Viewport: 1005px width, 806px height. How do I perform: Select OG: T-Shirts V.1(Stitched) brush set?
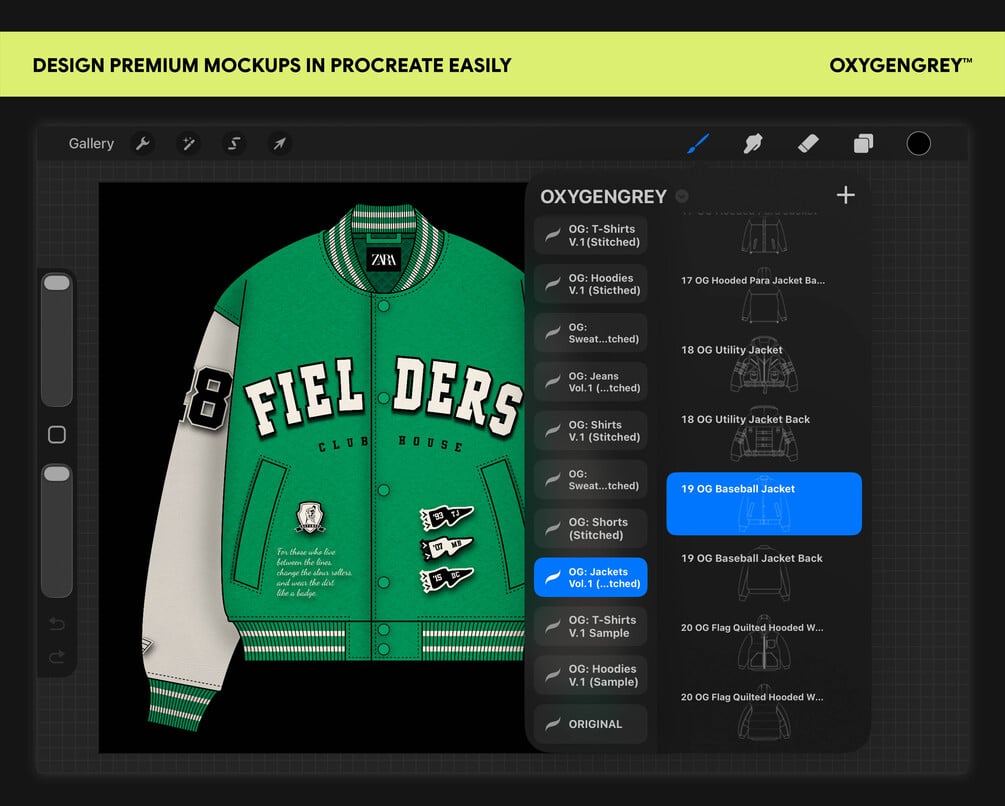click(x=590, y=235)
